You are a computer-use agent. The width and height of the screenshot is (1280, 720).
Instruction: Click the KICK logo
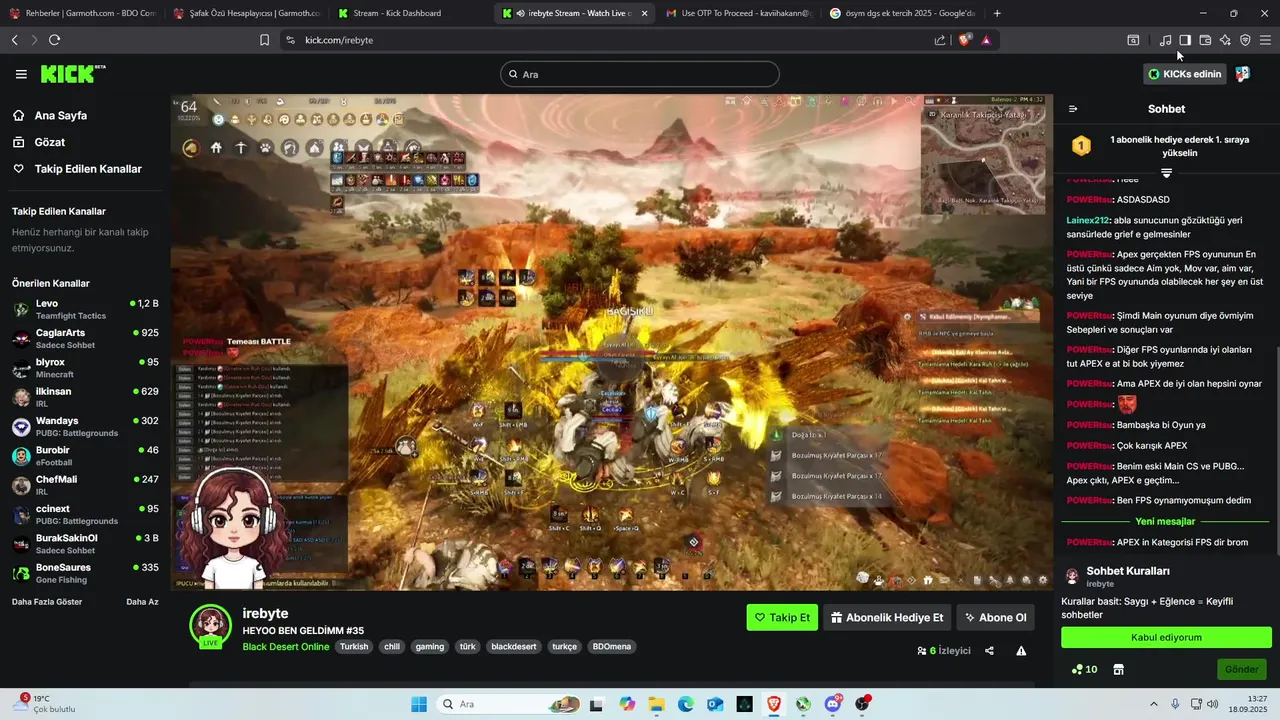tap(72, 74)
